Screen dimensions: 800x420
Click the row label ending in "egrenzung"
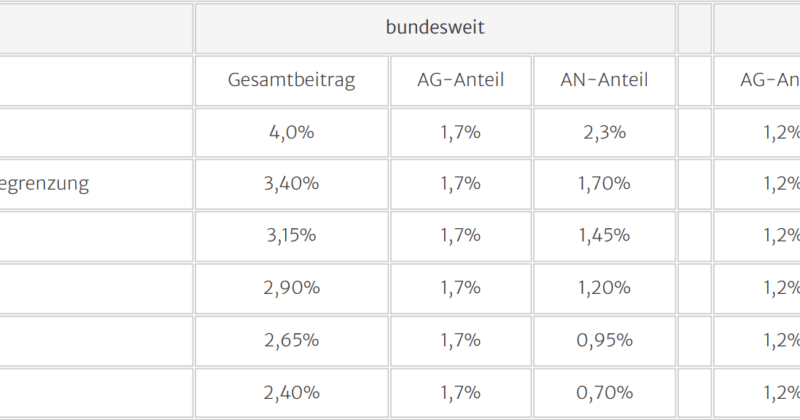tap(44, 184)
